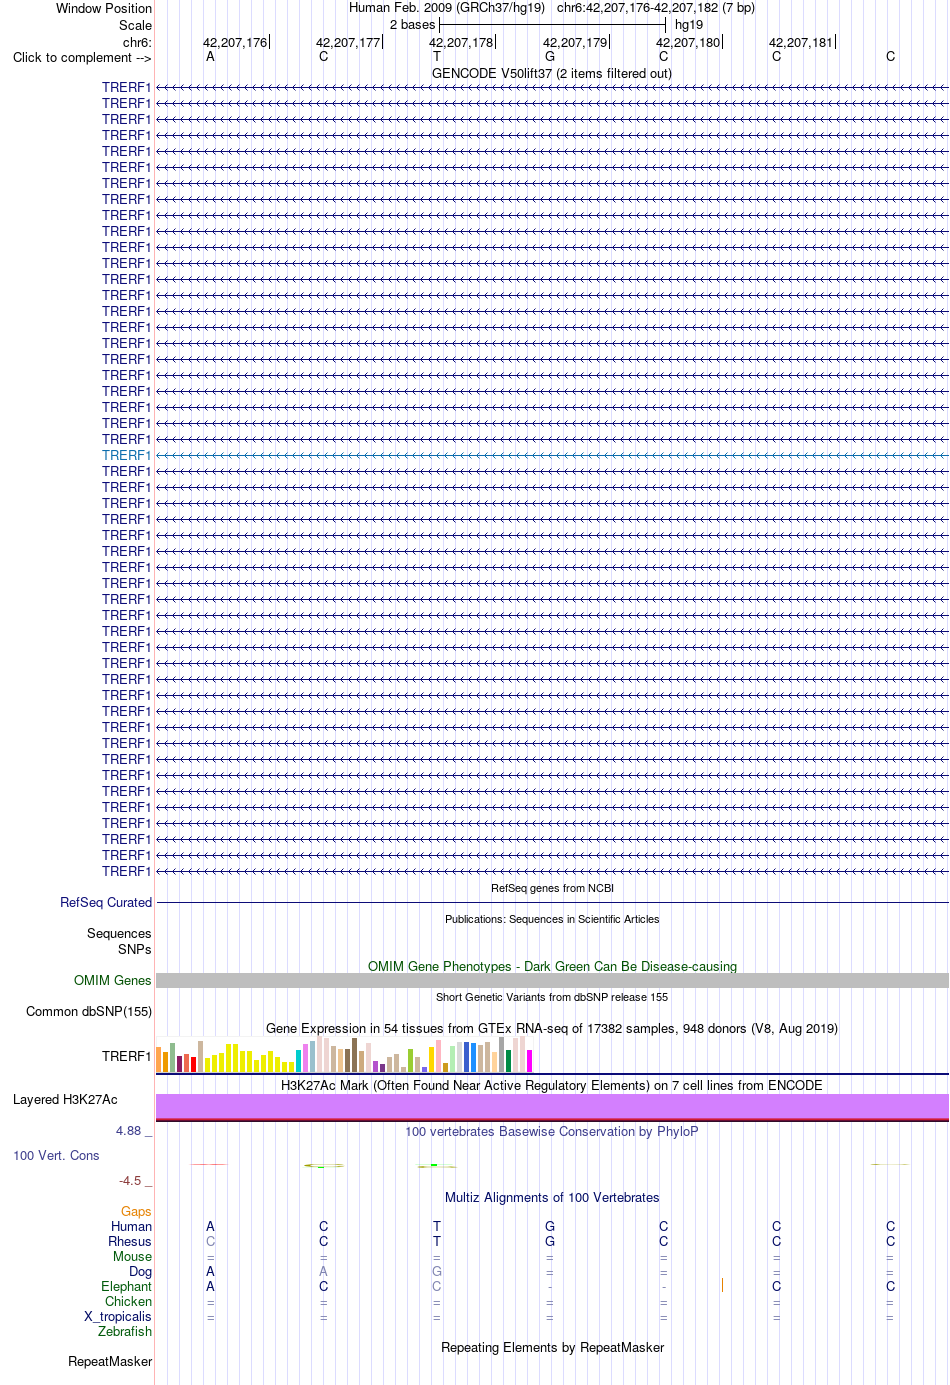Click the Scale track label
The image size is (950, 1385).
[135, 25]
